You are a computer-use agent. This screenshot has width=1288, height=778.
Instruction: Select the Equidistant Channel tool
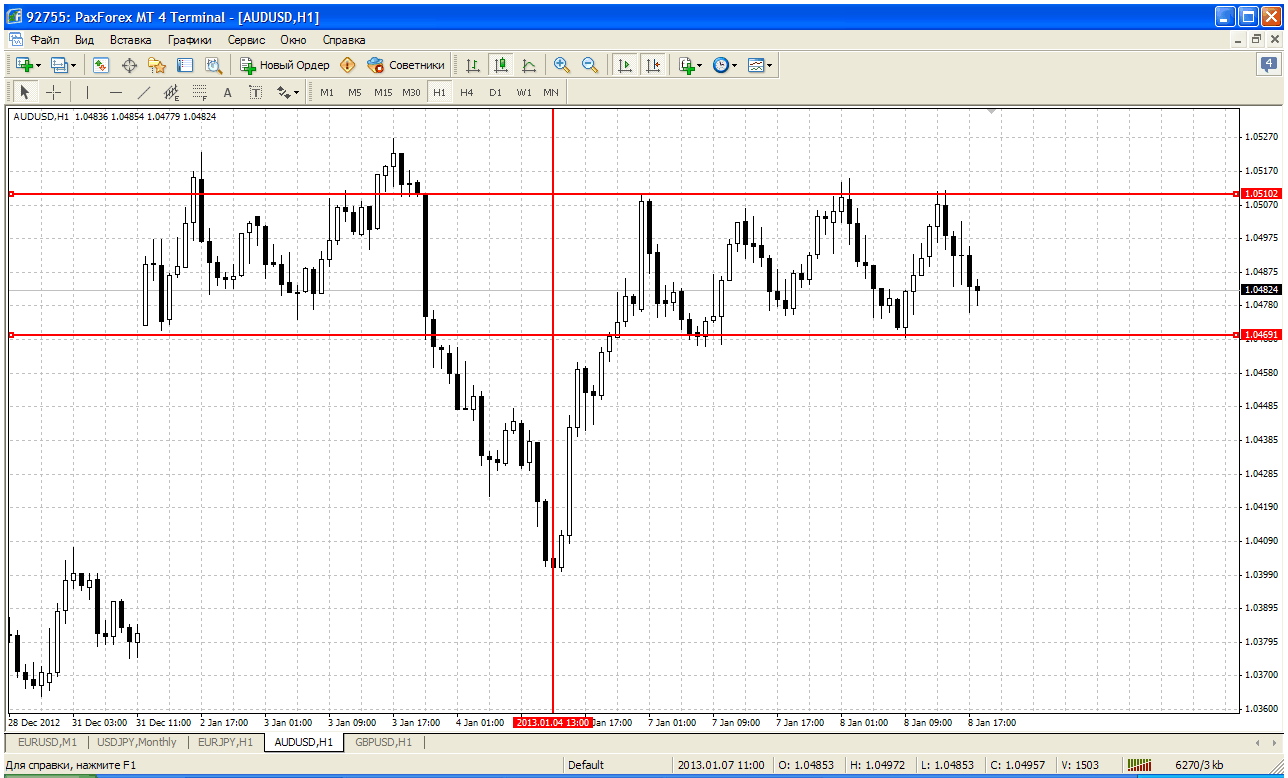click(171, 92)
